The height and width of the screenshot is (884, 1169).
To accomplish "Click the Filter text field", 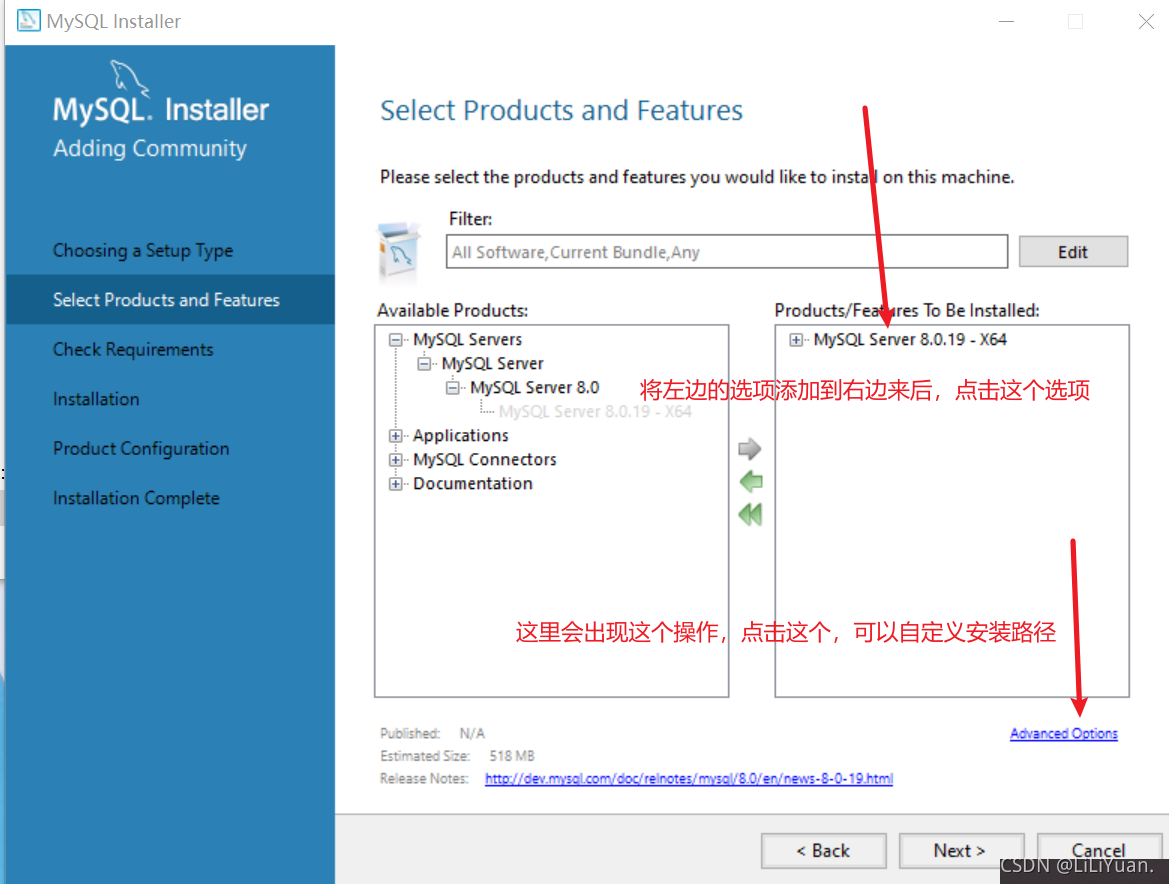I will pos(727,252).
